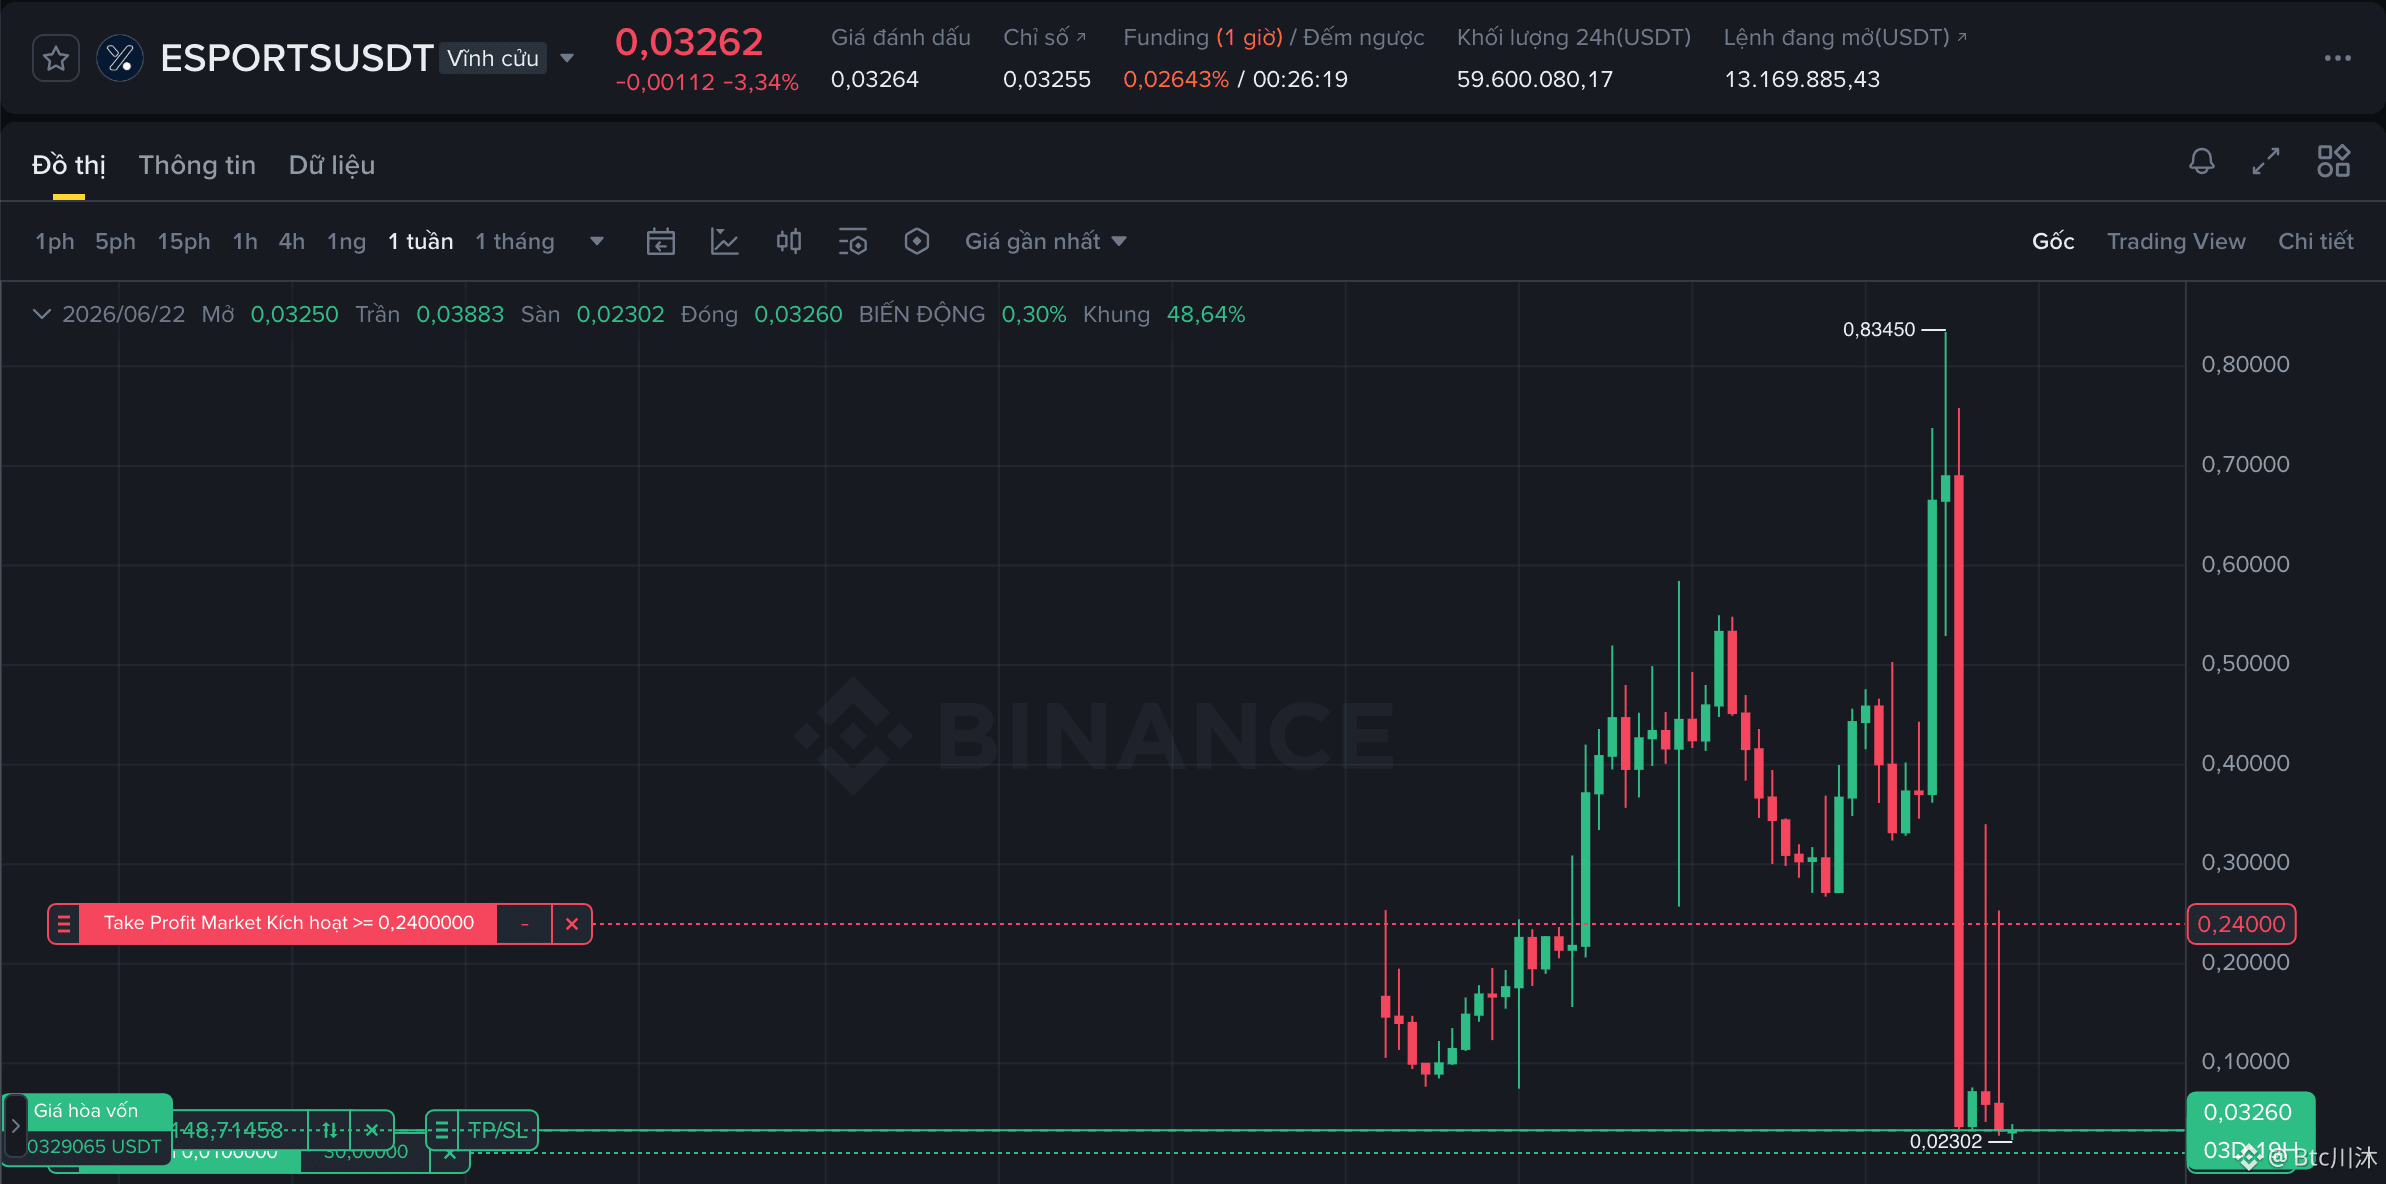This screenshot has width=2386, height=1184.
Task: Open the technical indicators chart icon
Action: (x=724, y=241)
